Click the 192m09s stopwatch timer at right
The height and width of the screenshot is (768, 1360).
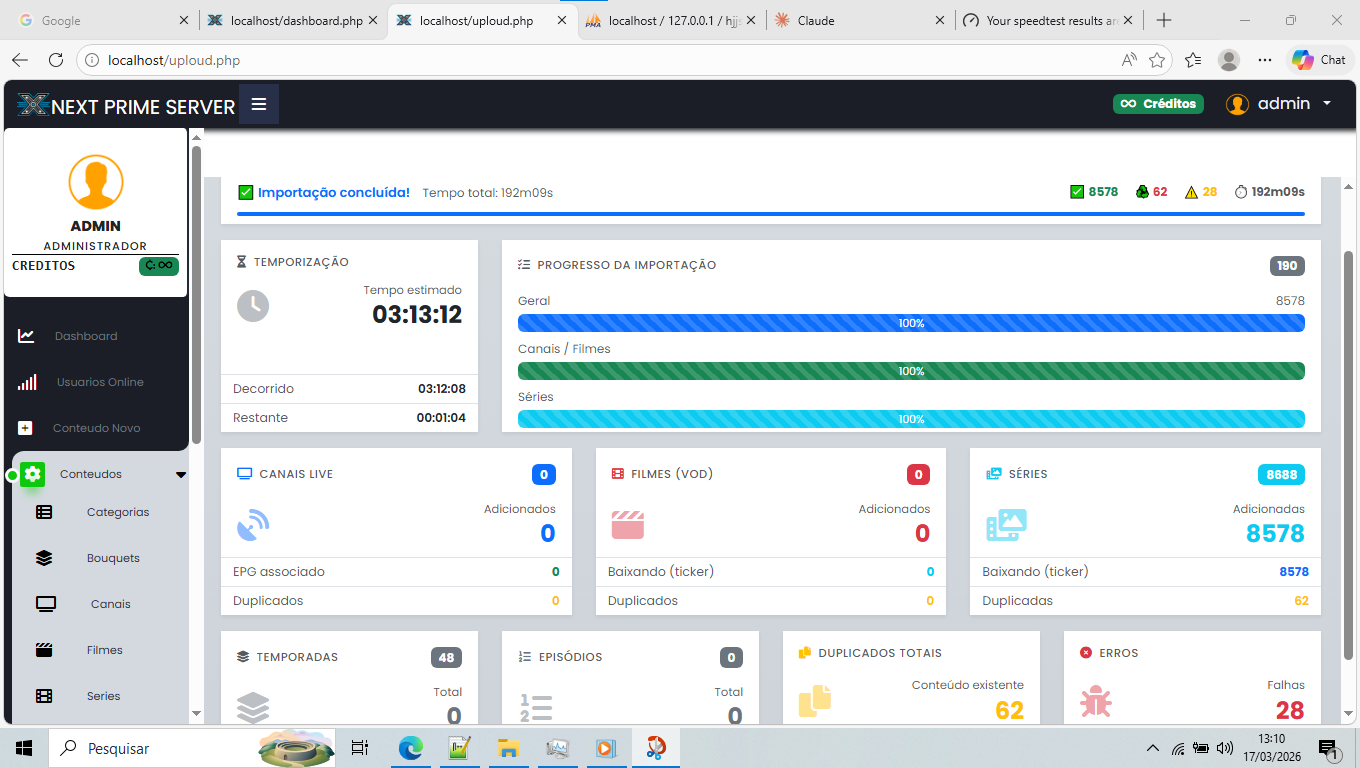1270,192
